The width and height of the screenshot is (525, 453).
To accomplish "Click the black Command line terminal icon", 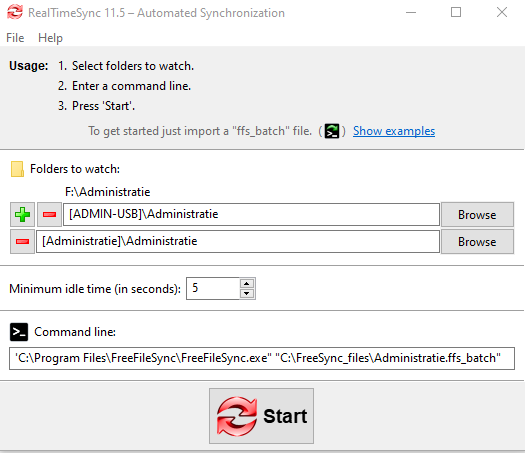I will [19, 332].
